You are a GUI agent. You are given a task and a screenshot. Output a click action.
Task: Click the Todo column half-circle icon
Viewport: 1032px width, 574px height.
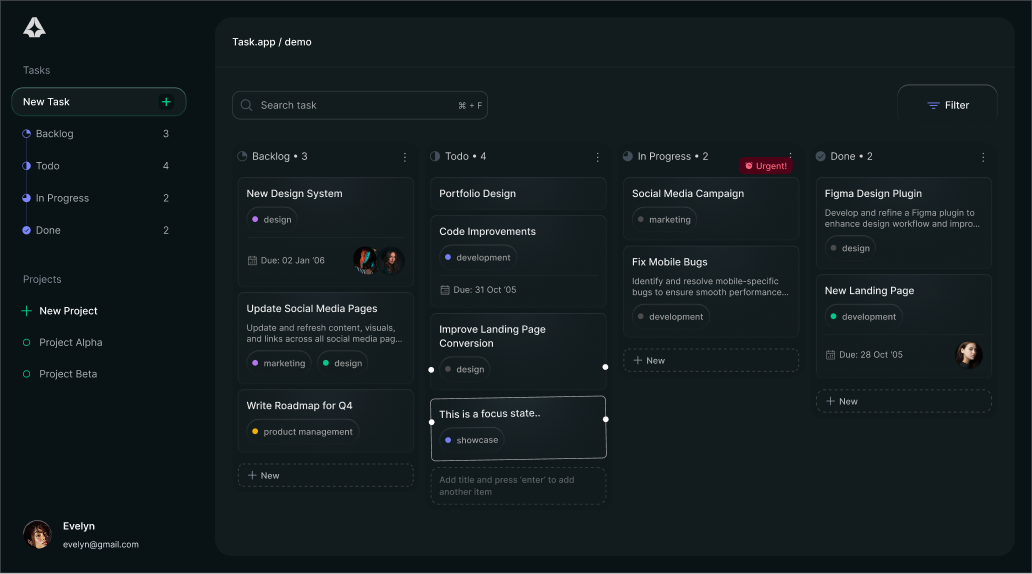click(x=435, y=157)
